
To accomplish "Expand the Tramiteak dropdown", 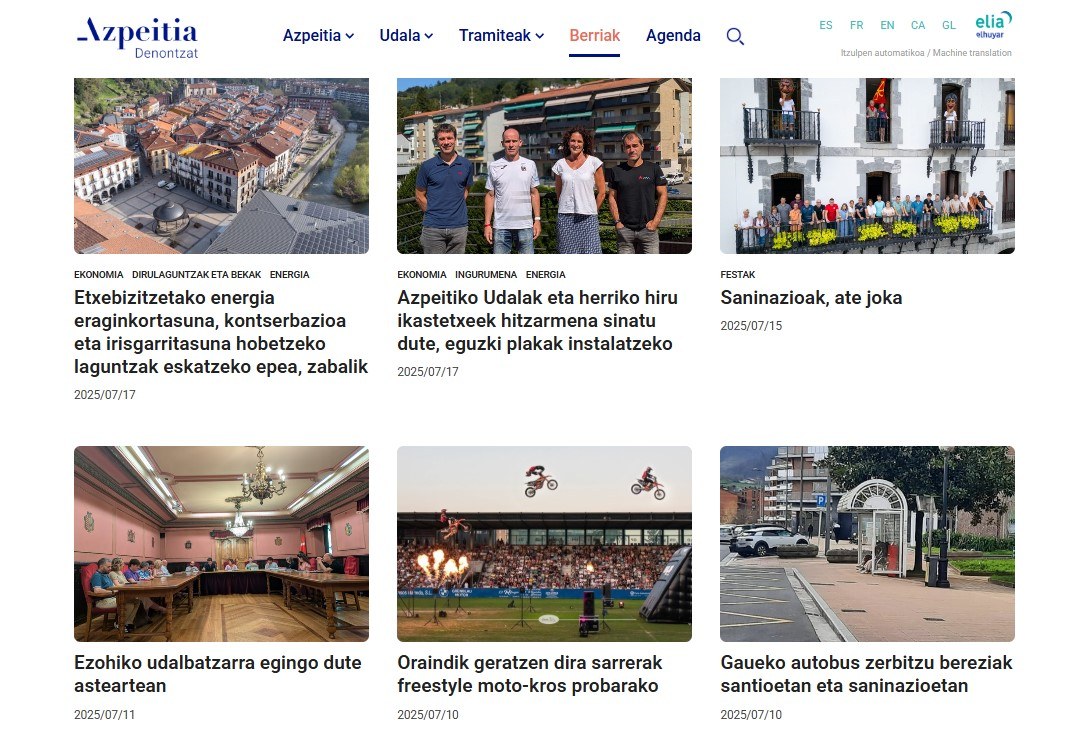I will tap(500, 35).
